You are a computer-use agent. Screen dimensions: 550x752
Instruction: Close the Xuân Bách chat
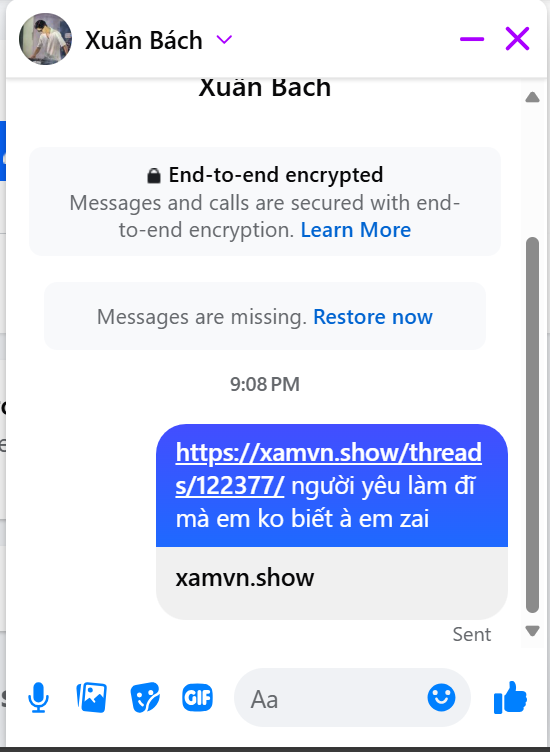pos(517,39)
